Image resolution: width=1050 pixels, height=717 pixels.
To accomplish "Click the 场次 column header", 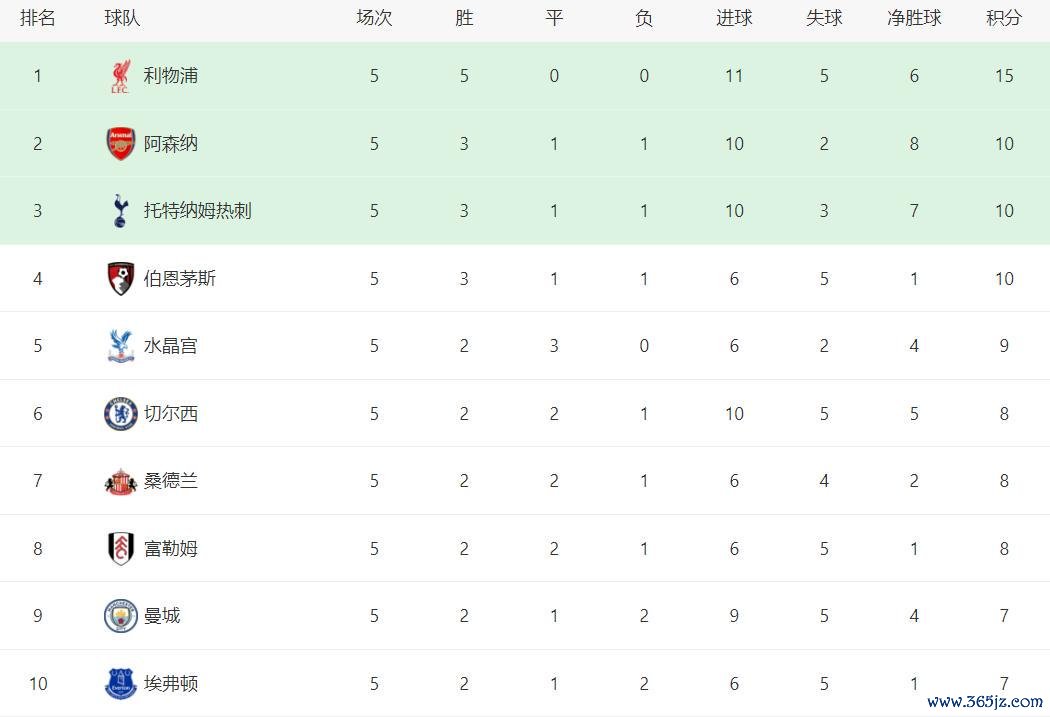I will [374, 18].
